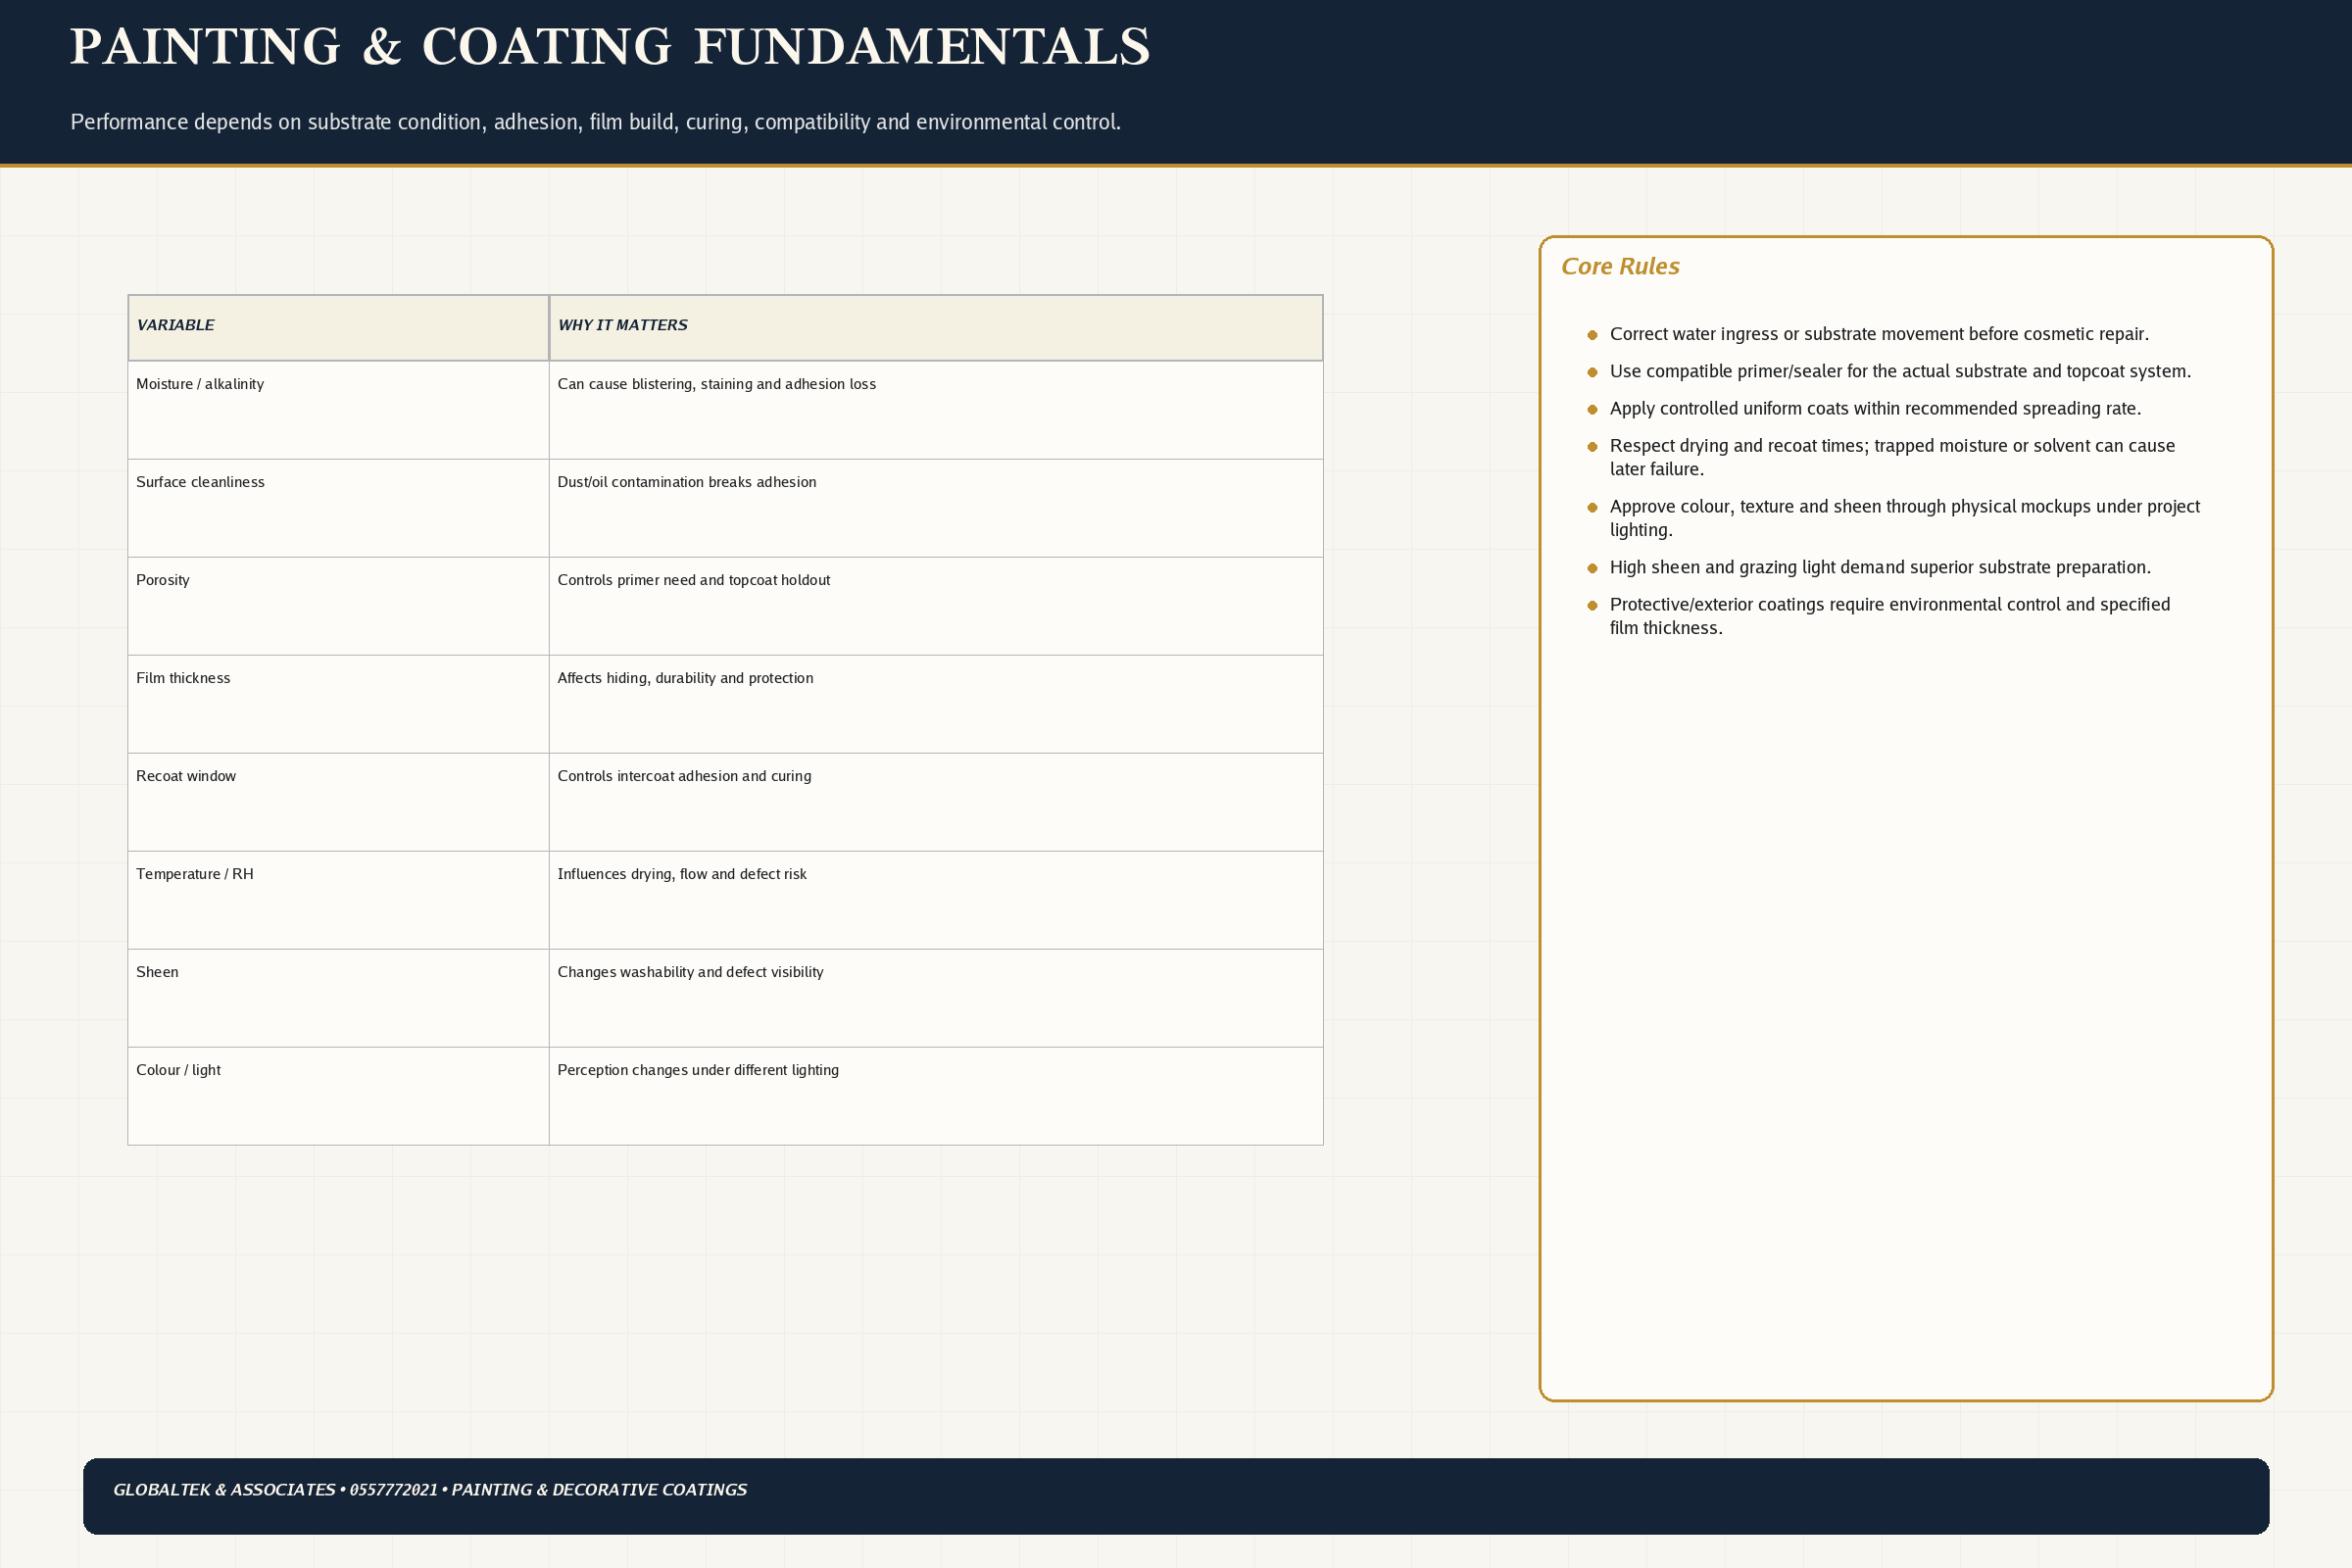
Task: Select 'Apply controlled uniform coats' rule
Action: (x=1875, y=408)
